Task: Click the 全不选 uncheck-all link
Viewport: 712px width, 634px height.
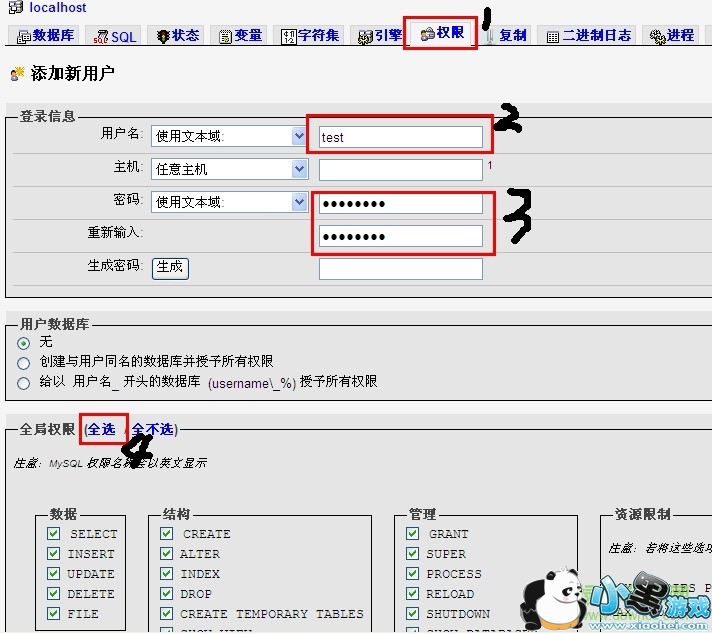Action: point(153,429)
